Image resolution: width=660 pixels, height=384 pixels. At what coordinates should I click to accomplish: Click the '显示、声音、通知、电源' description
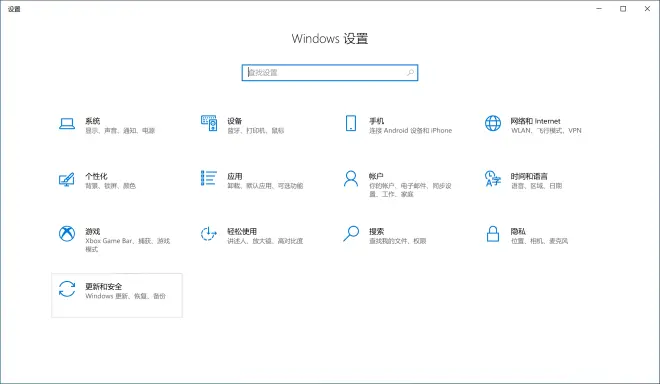tap(120, 131)
